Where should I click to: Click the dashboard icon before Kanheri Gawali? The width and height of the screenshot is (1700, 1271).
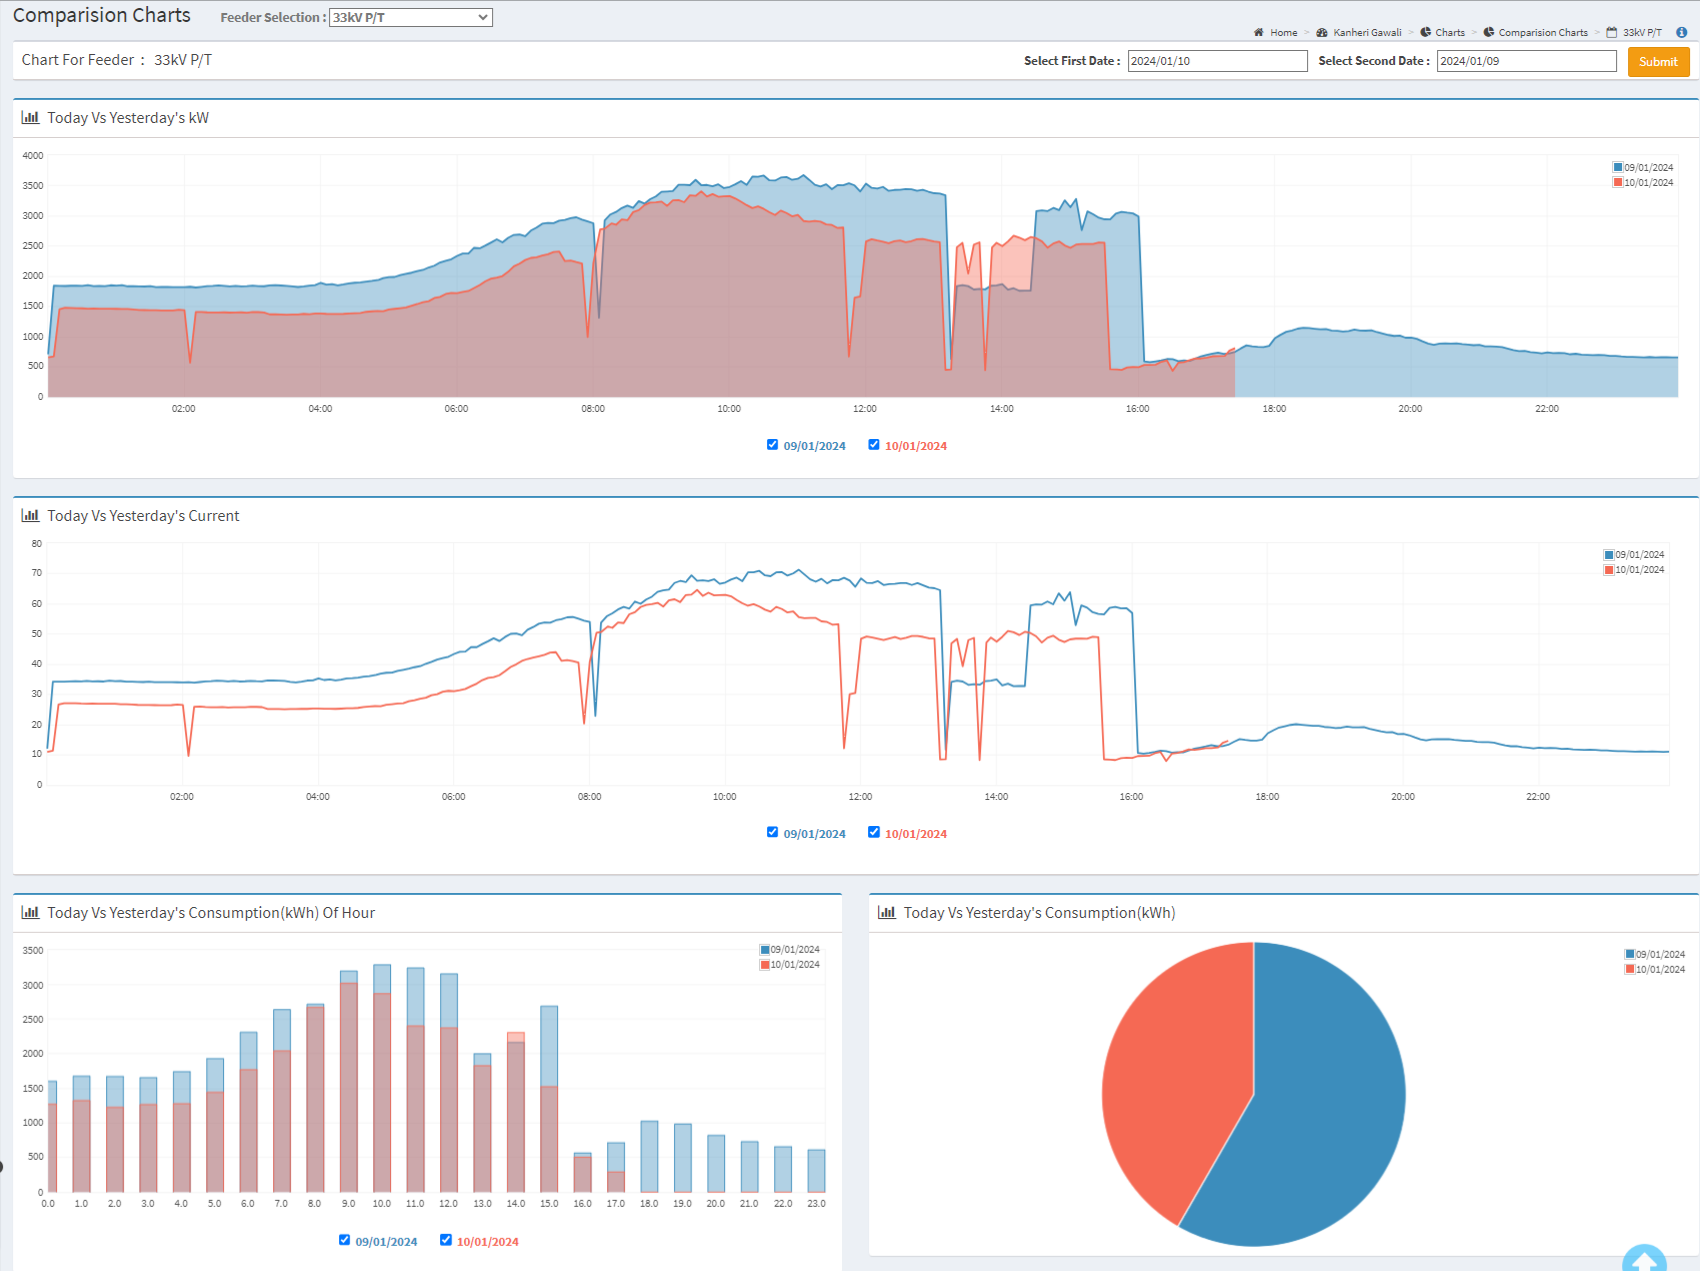tap(1322, 33)
